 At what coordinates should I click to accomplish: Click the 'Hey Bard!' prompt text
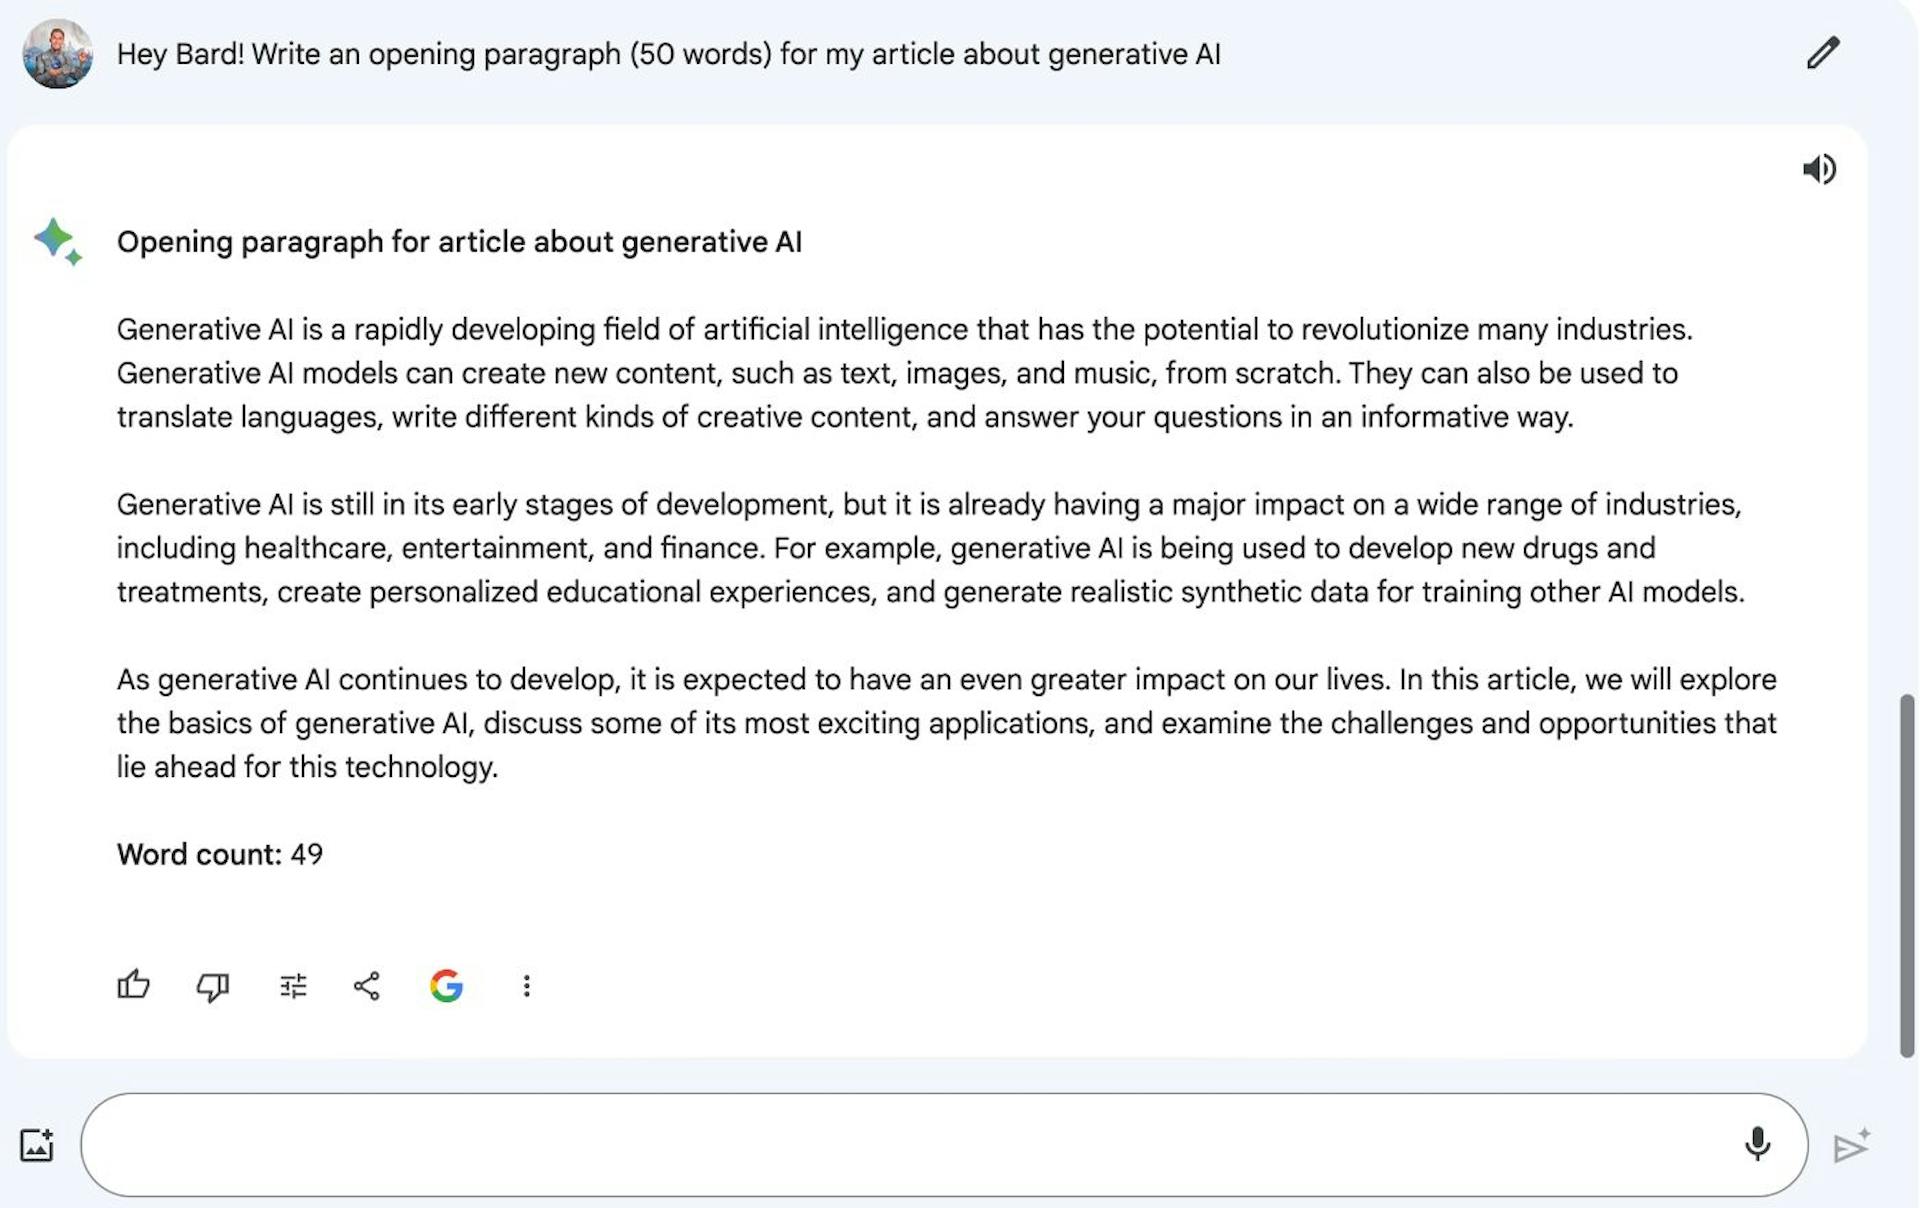(x=668, y=54)
